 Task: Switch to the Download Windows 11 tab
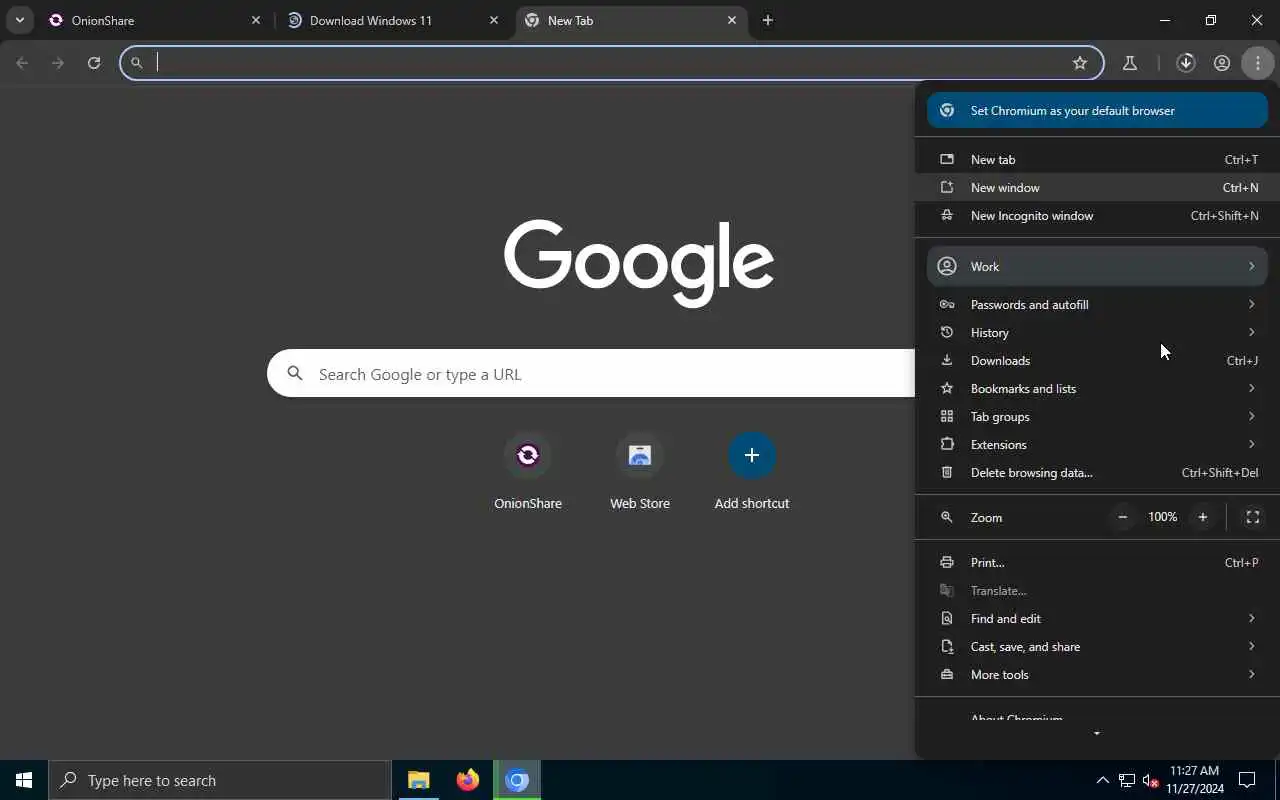pyautogui.click(x=394, y=20)
